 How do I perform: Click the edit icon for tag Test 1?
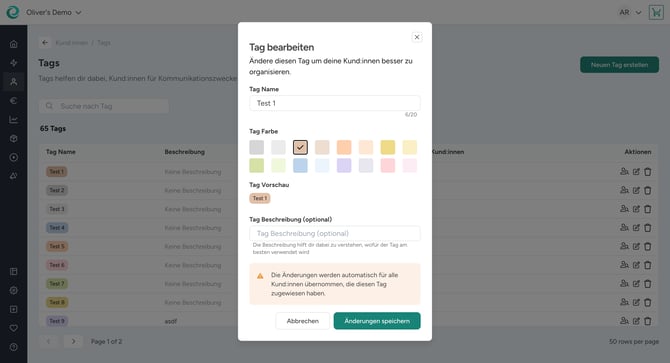[636, 172]
